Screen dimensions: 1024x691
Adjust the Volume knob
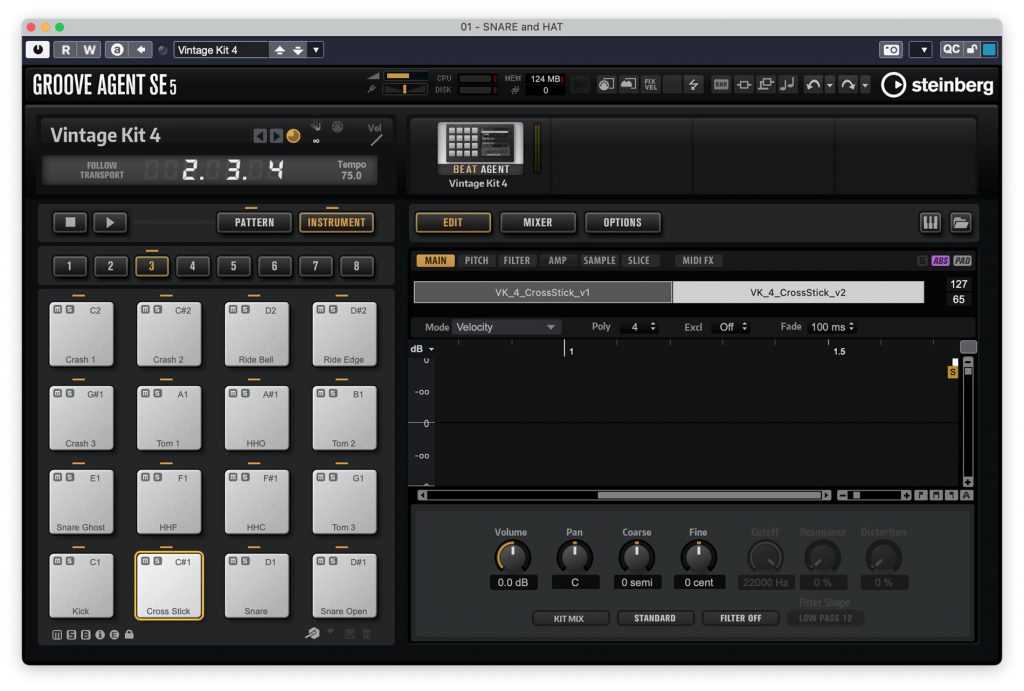point(513,556)
